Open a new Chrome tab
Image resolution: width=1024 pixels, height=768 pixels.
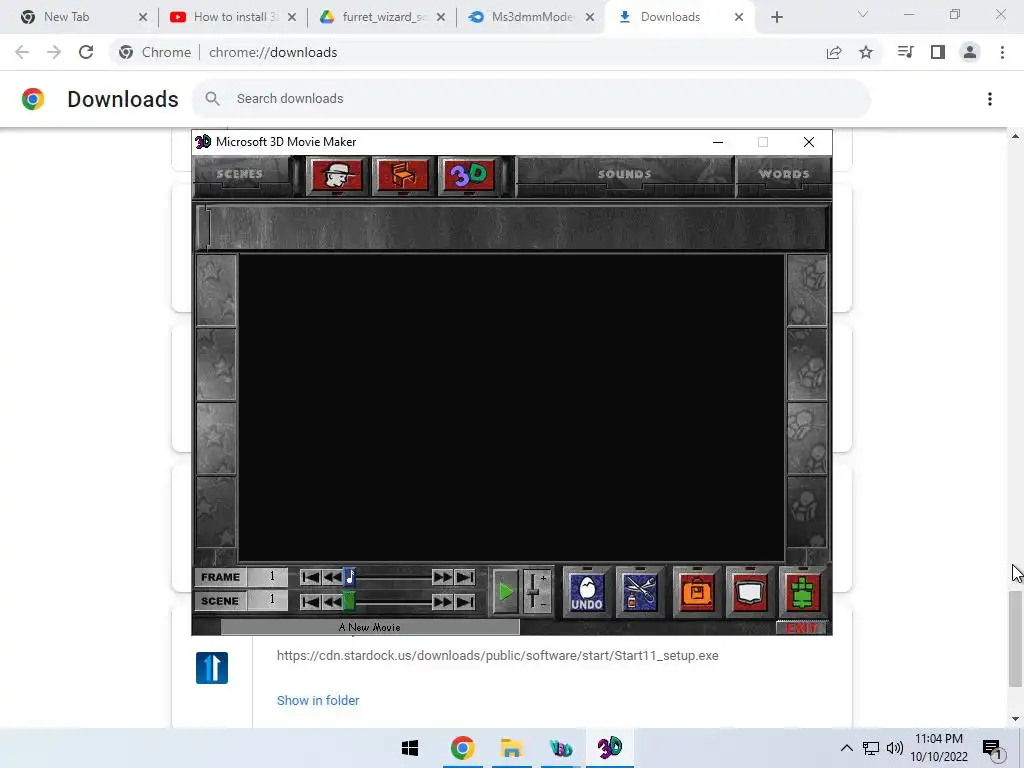(776, 17)
